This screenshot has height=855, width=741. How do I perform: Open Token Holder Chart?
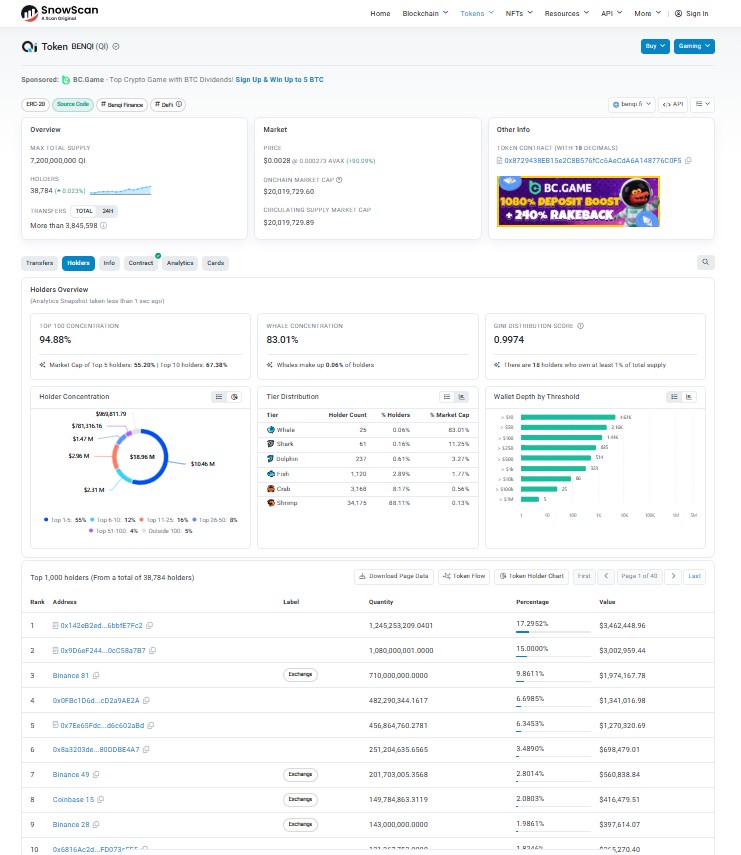pos(532,576)
